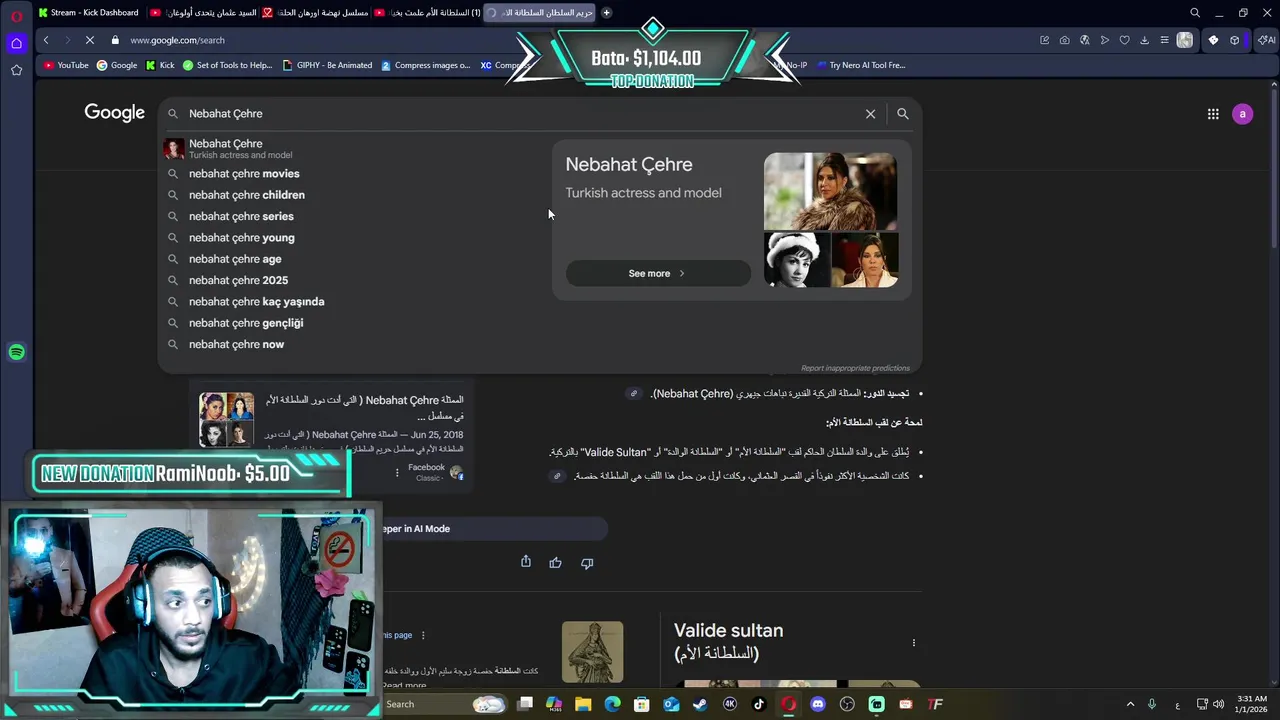Click the thumbs up feedback icon
Screen dimensions: 1280x720
pyautogui.click(x=555, y=563)
